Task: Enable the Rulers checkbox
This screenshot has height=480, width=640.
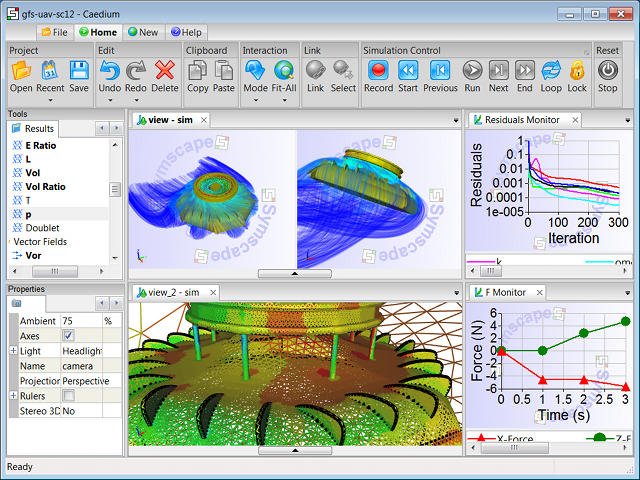Action: click(x=68, y=396)
